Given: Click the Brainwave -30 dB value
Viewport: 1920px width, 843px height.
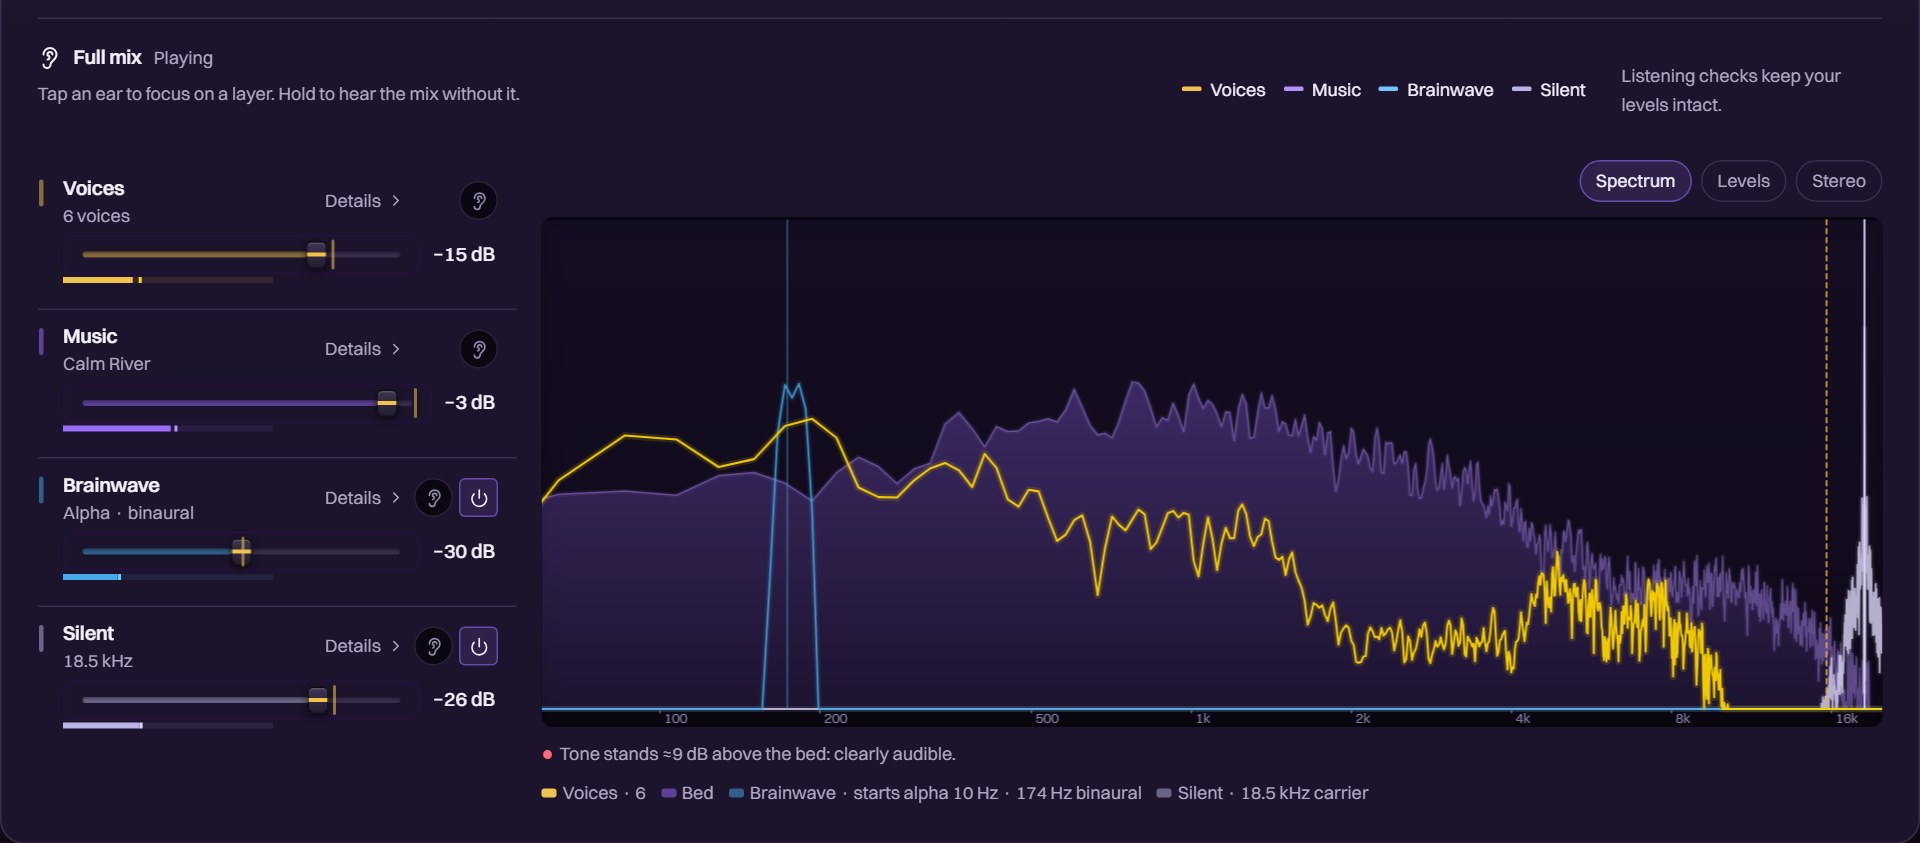Looking at the screenshot, I should 464,551.
